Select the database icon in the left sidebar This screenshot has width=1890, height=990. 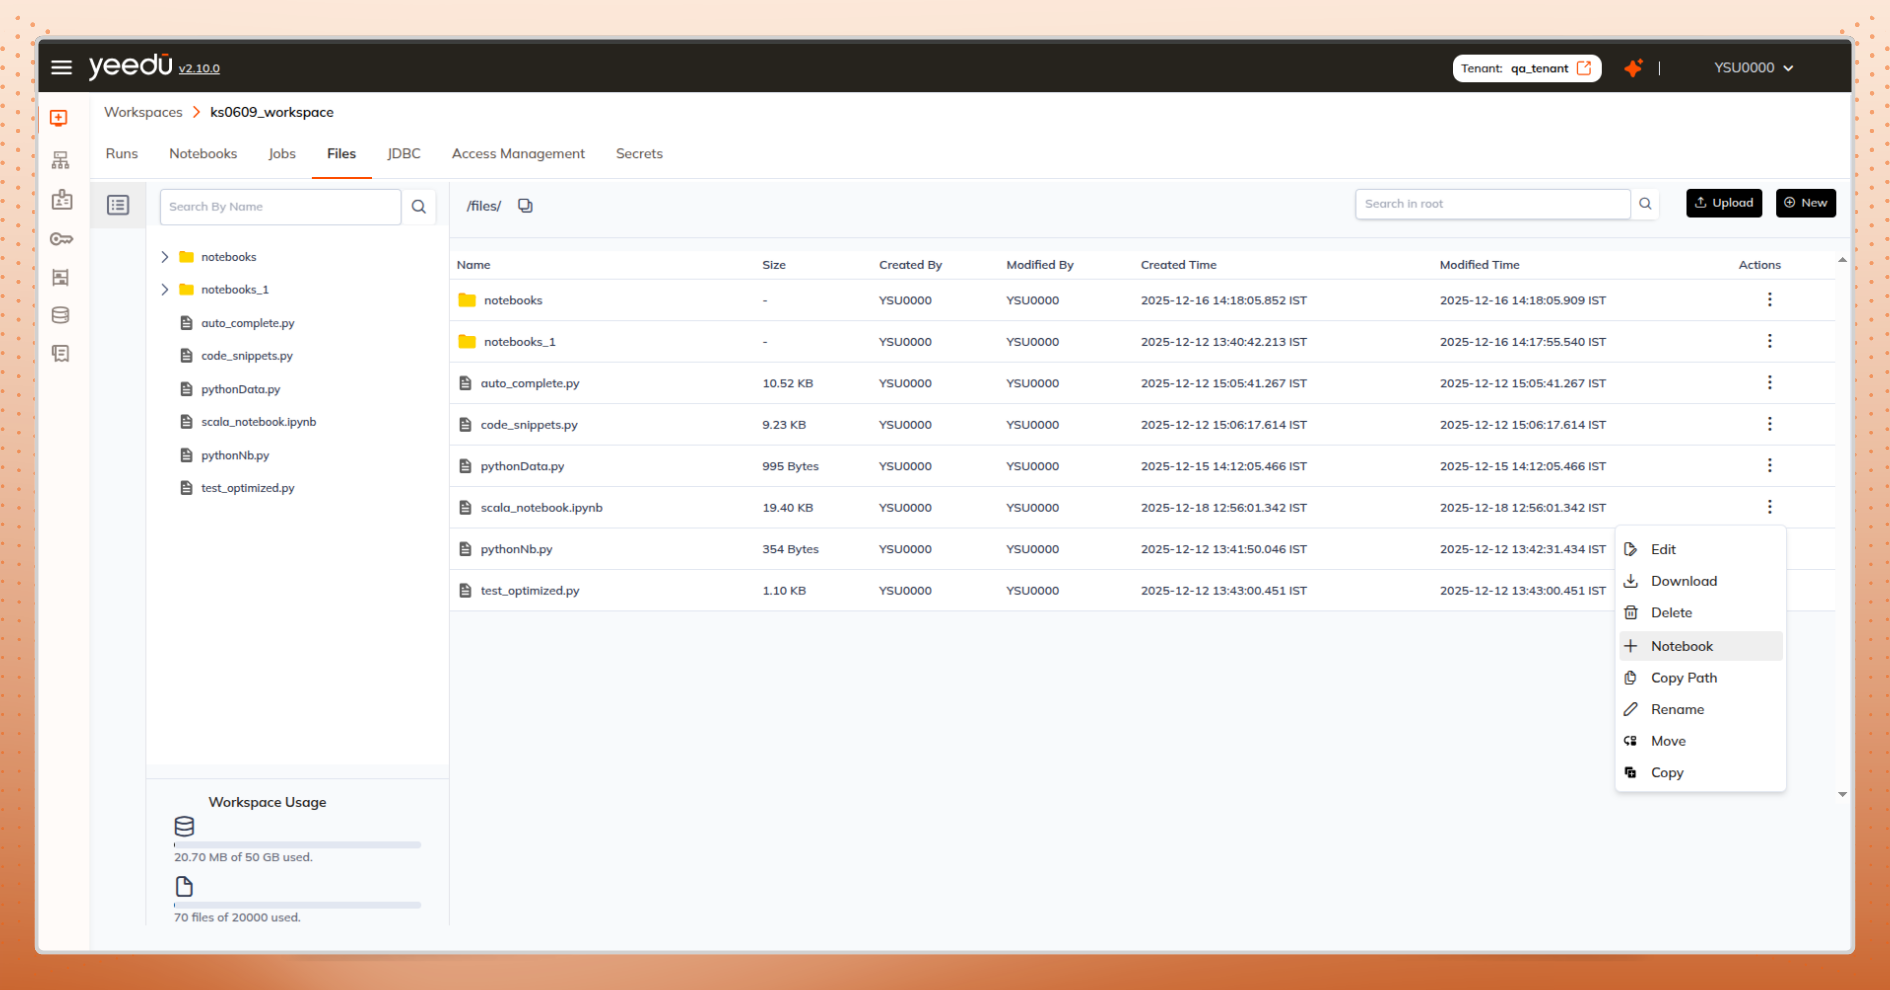(60, 314)
